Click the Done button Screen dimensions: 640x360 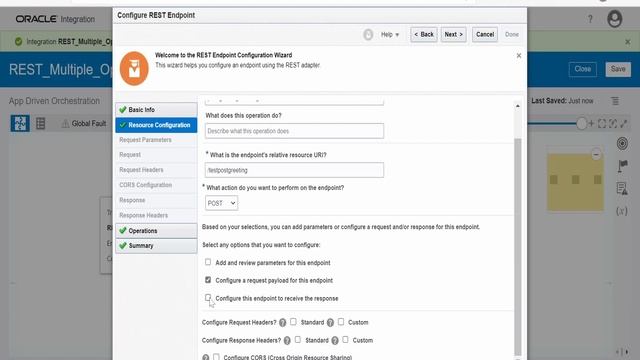point(512,35)
